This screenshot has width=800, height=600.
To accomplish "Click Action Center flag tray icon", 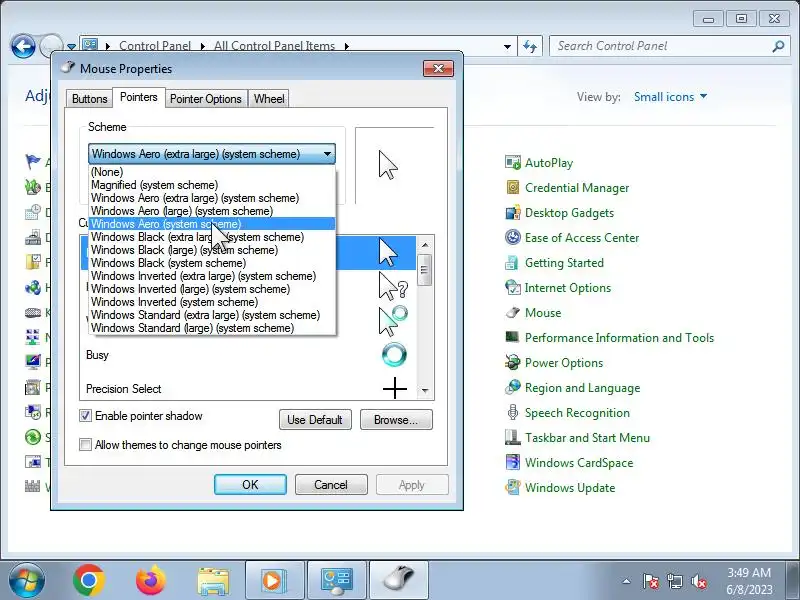I will (x=651, y=581).
